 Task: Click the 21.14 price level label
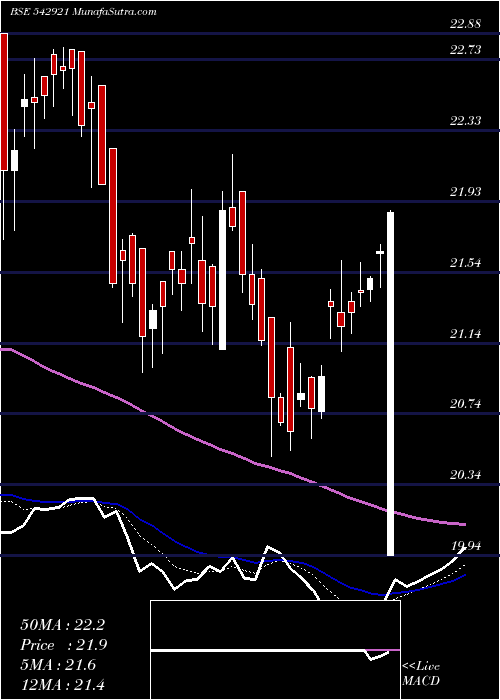tap(466, 333)
